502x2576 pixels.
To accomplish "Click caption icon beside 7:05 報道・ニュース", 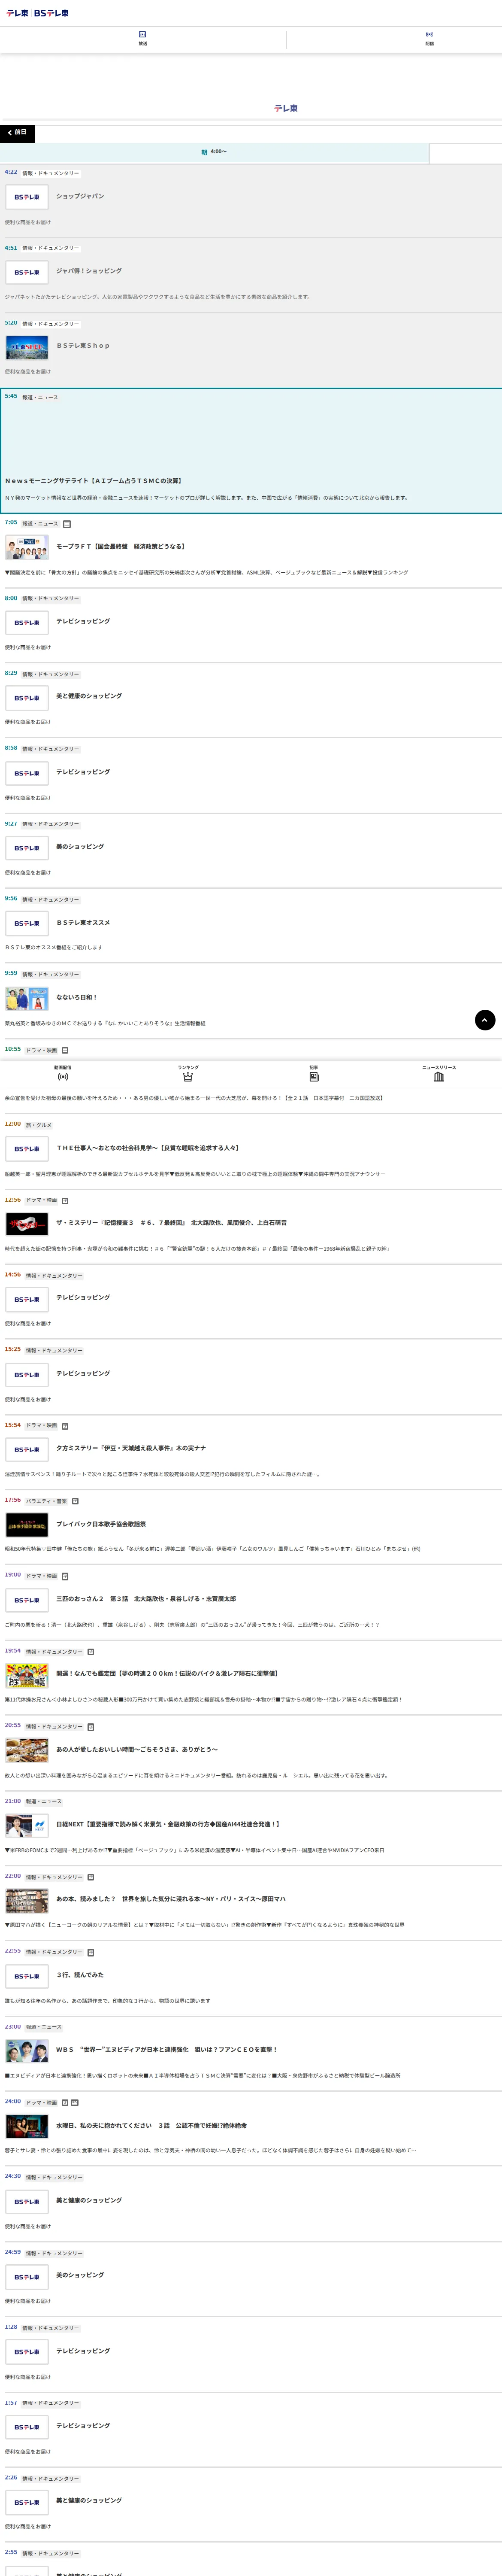I will [67, 523].
